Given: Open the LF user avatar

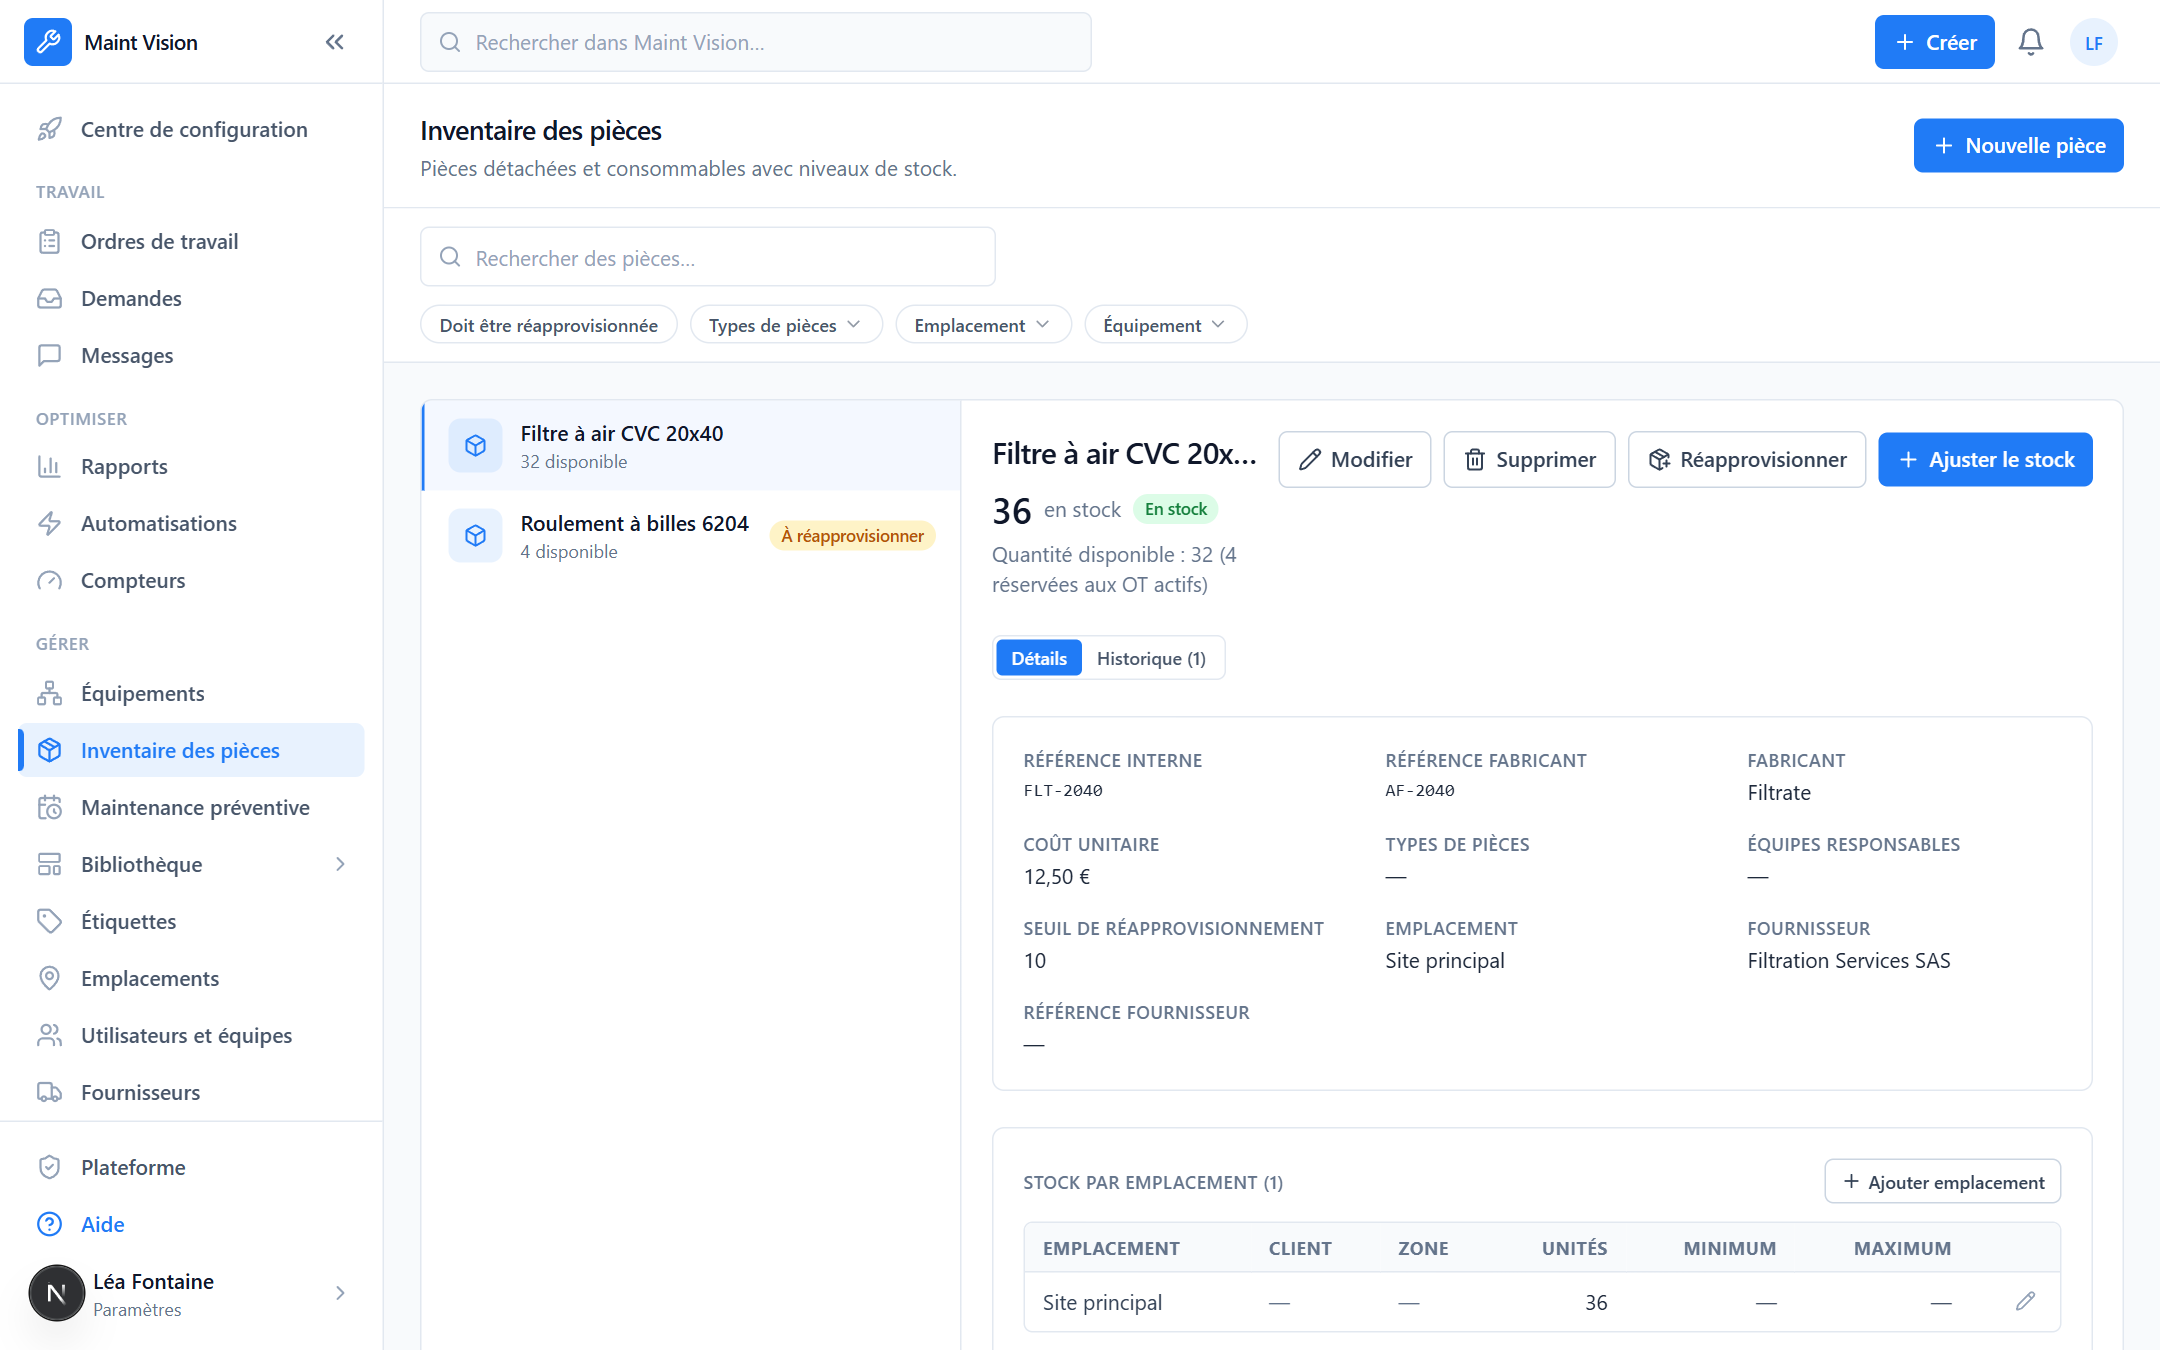Looking at the screenshot, I should point(2093,42).
